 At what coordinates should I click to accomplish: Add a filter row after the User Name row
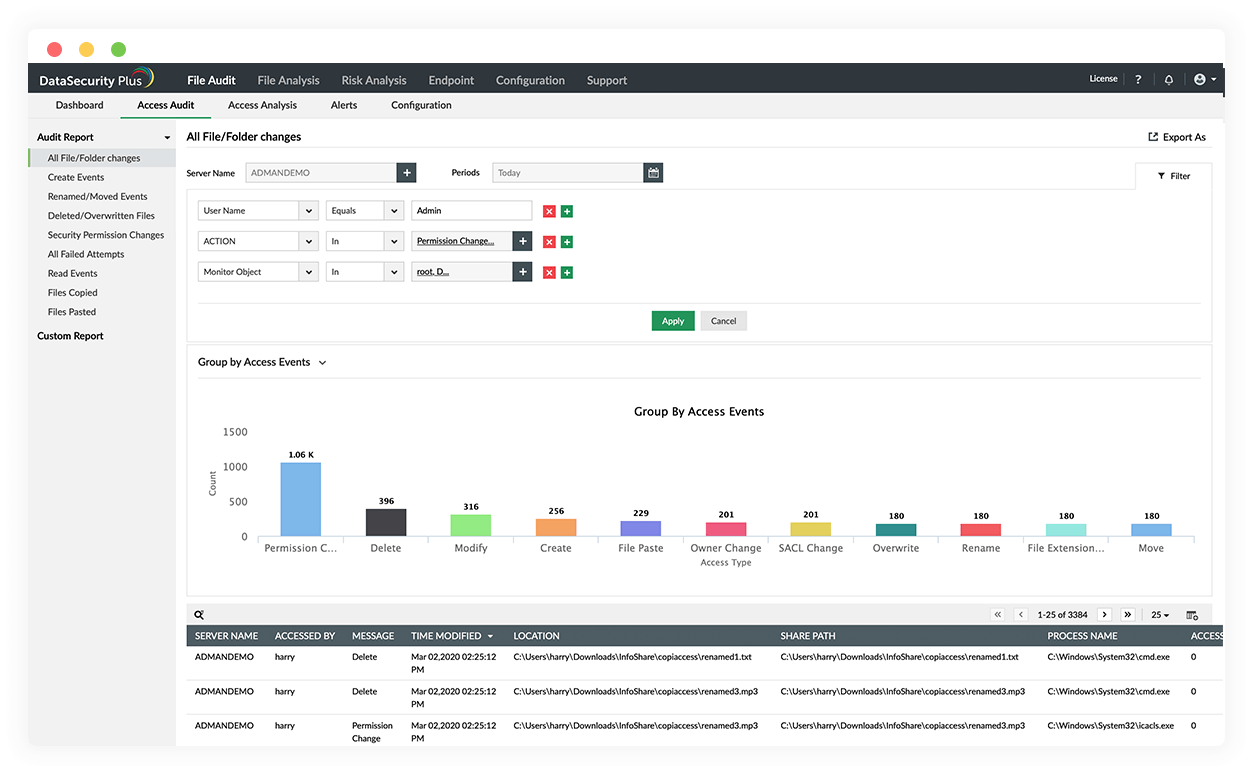click(x=567, y=211)
